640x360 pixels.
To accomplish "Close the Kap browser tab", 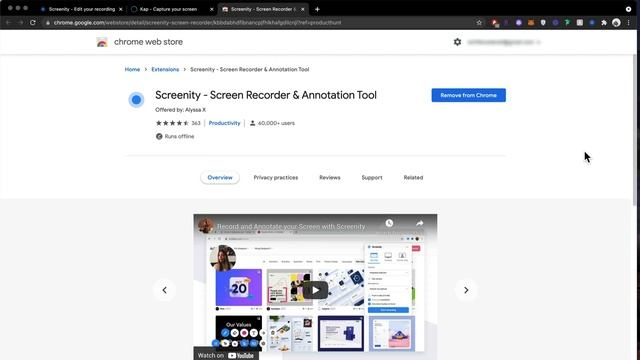I will point(211,9).
